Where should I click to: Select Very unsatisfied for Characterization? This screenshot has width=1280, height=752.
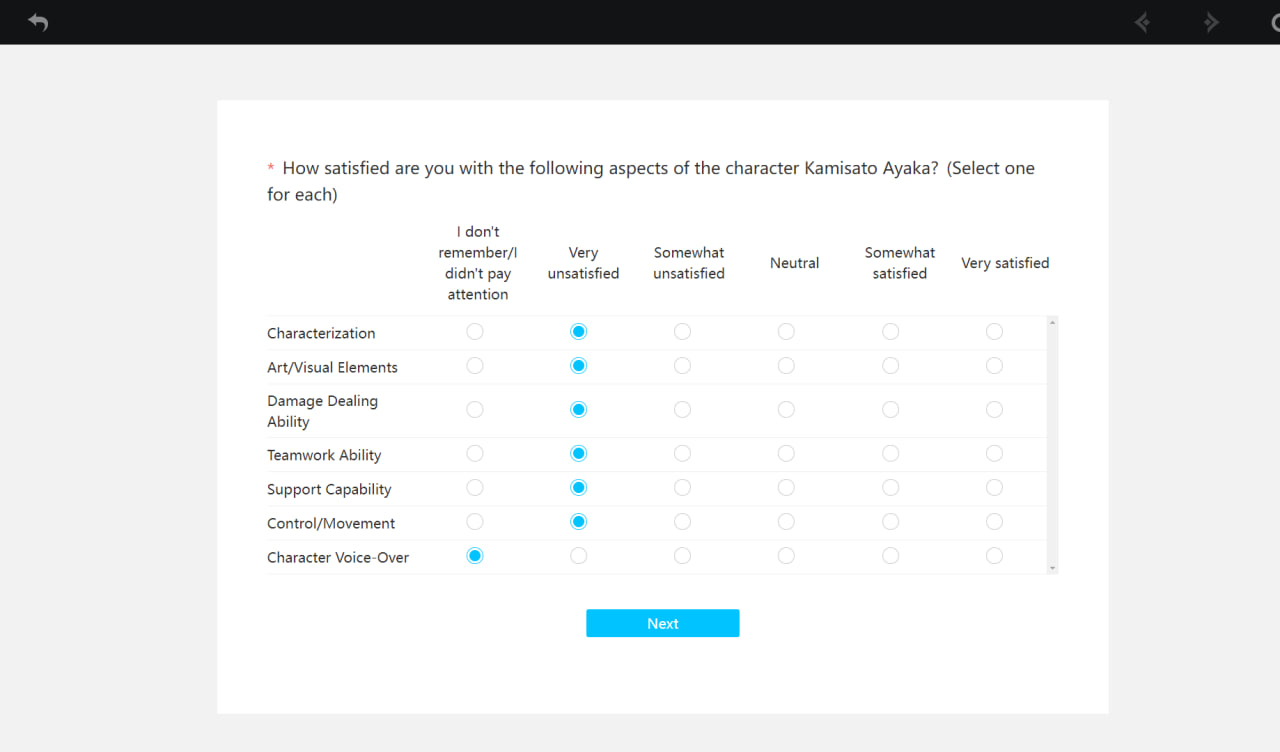tap(579, 332)
